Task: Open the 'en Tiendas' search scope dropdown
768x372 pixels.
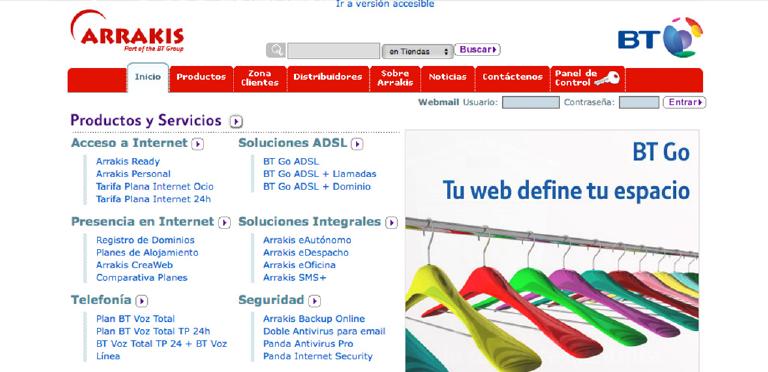Action: (x=417, y=51)
